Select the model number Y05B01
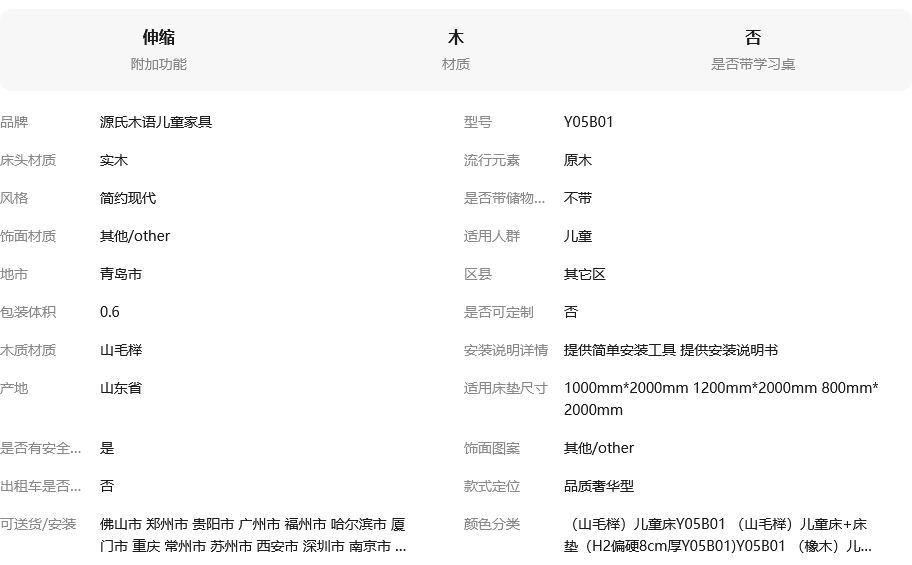 [x=588, y=122]
